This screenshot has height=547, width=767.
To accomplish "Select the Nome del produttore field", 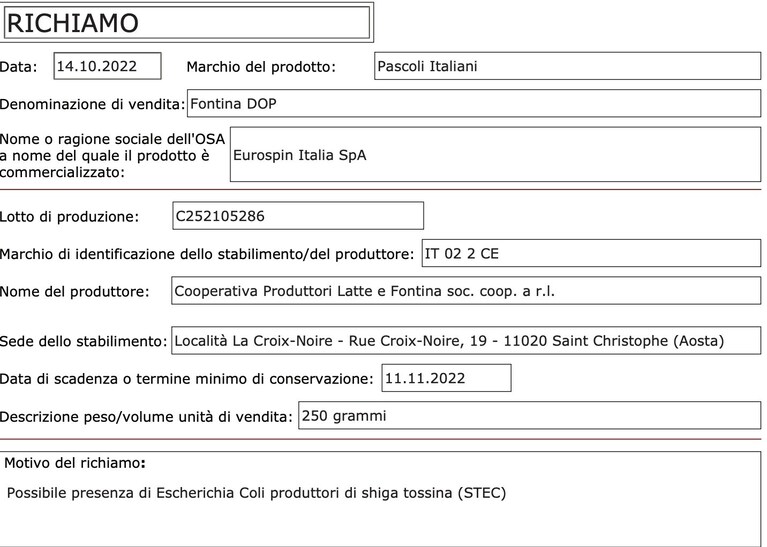I will coord(466,291).
